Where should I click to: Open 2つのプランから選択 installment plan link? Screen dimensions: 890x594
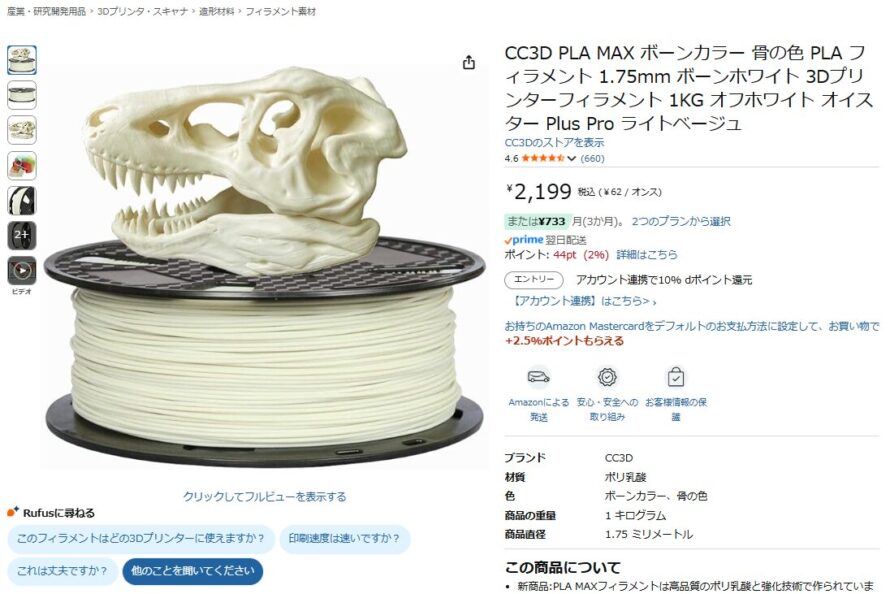coord(681,221)
